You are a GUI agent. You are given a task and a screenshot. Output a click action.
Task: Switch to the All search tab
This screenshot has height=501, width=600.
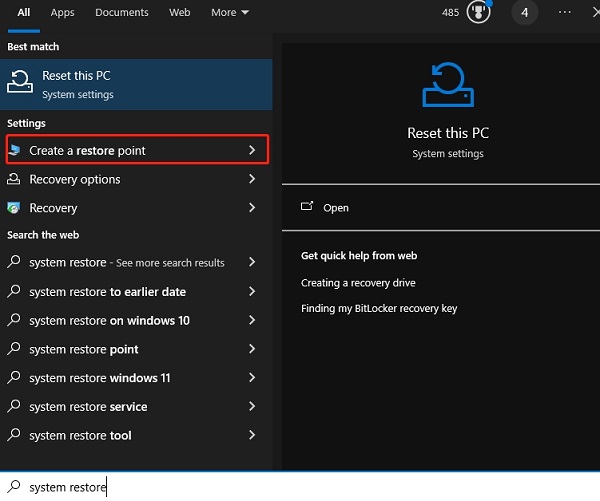(x=23, y=13)
